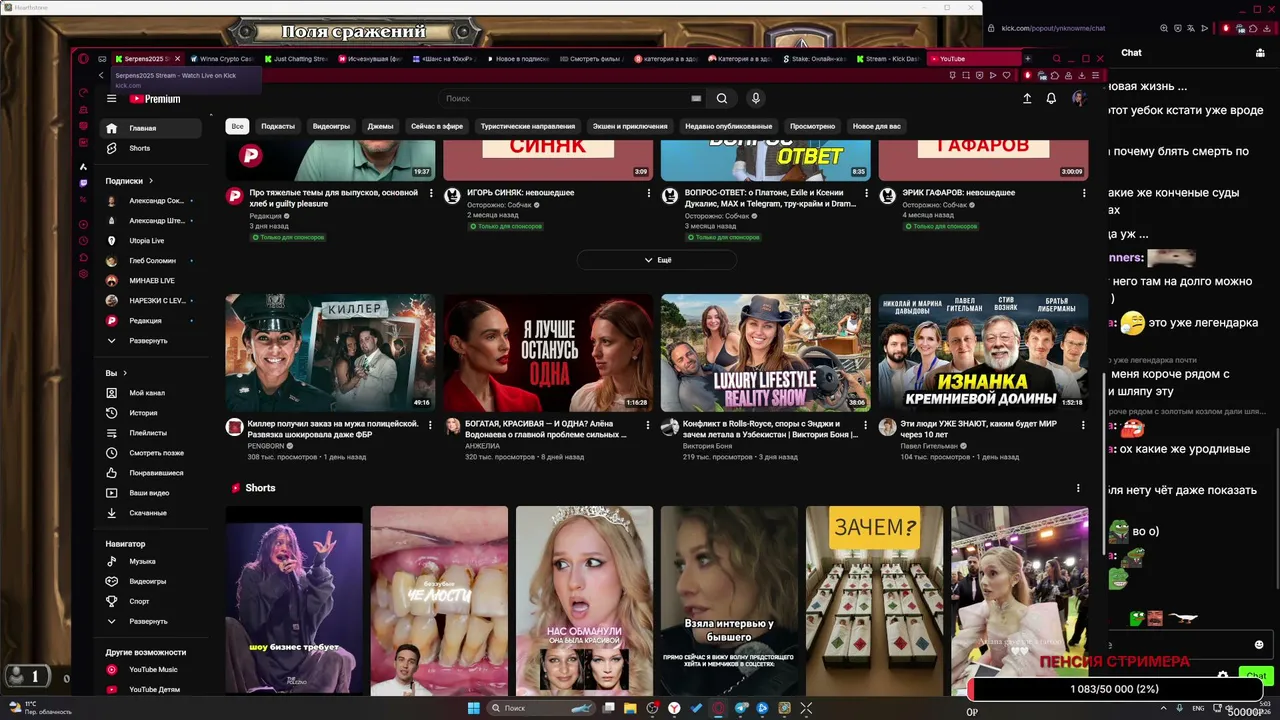Click the YouTube search magnifier button
The width and height of the screenshot is (1280, 720).
click(x=722, y=99)
